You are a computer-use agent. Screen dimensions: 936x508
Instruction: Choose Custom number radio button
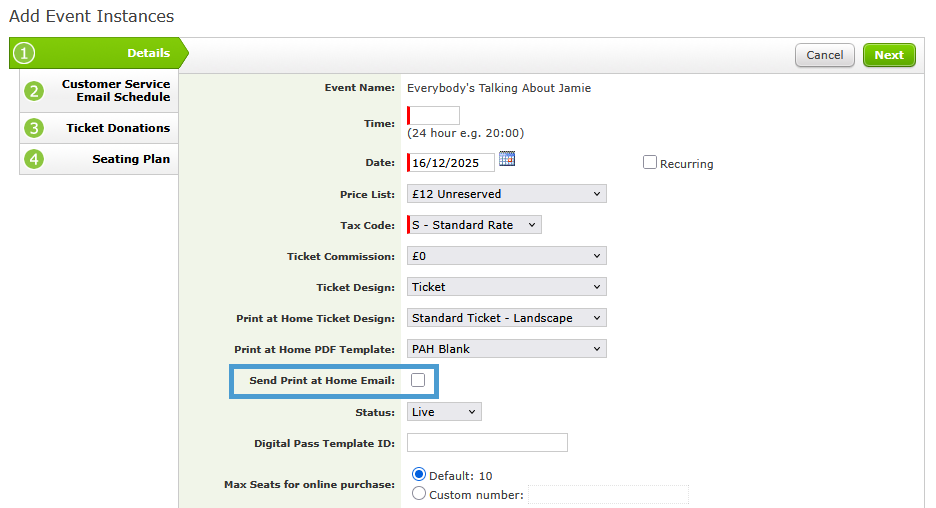(x=419, y=494)
